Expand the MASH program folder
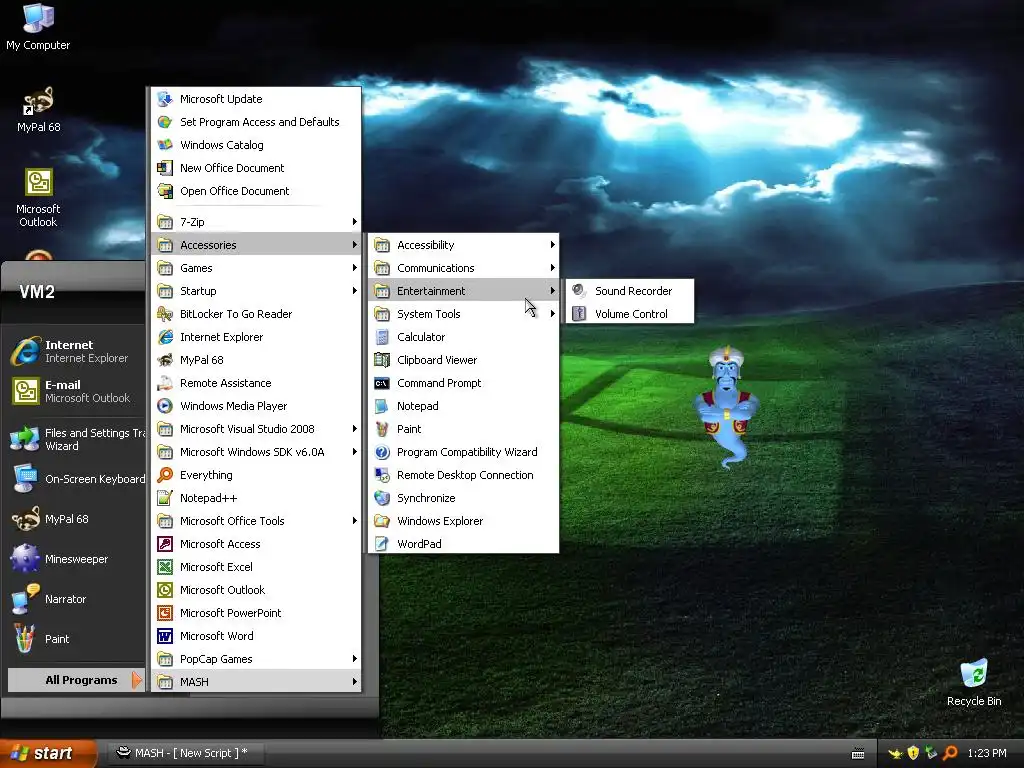This screenshot has width=1024, height=768. tap(256, 682)
